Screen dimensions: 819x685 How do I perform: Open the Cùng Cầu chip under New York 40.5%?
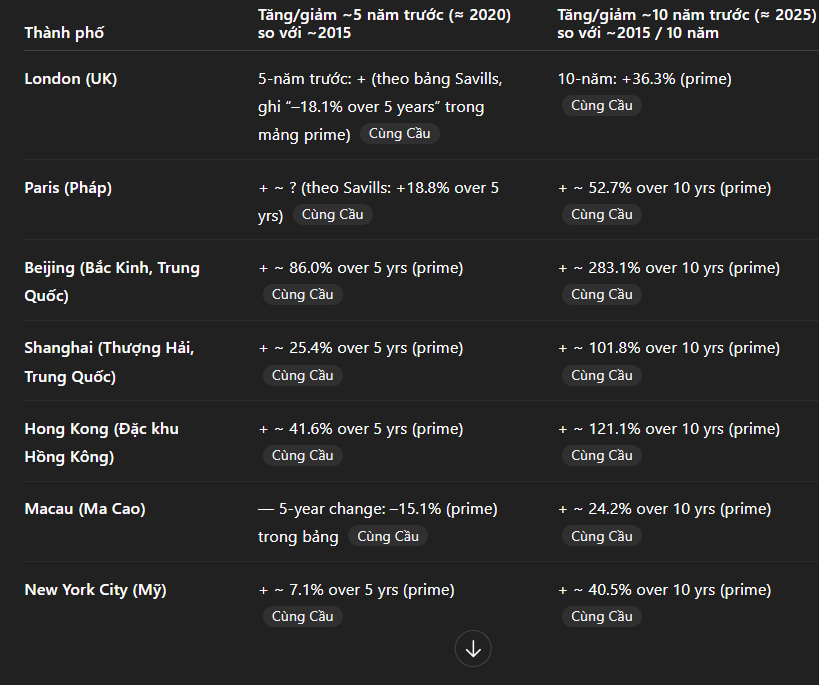point(601,616)
